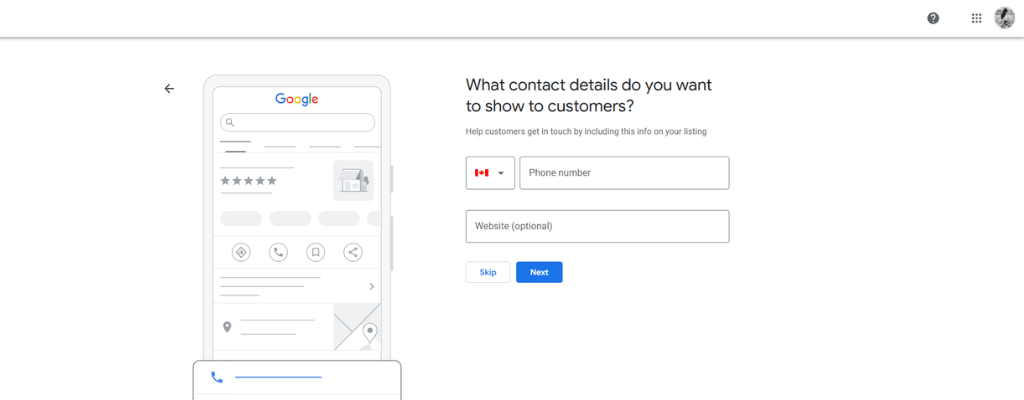This screenshot has height=400, width=1024.
Task: Click the store thumbnail in phone preview
Action: point(353,180)
